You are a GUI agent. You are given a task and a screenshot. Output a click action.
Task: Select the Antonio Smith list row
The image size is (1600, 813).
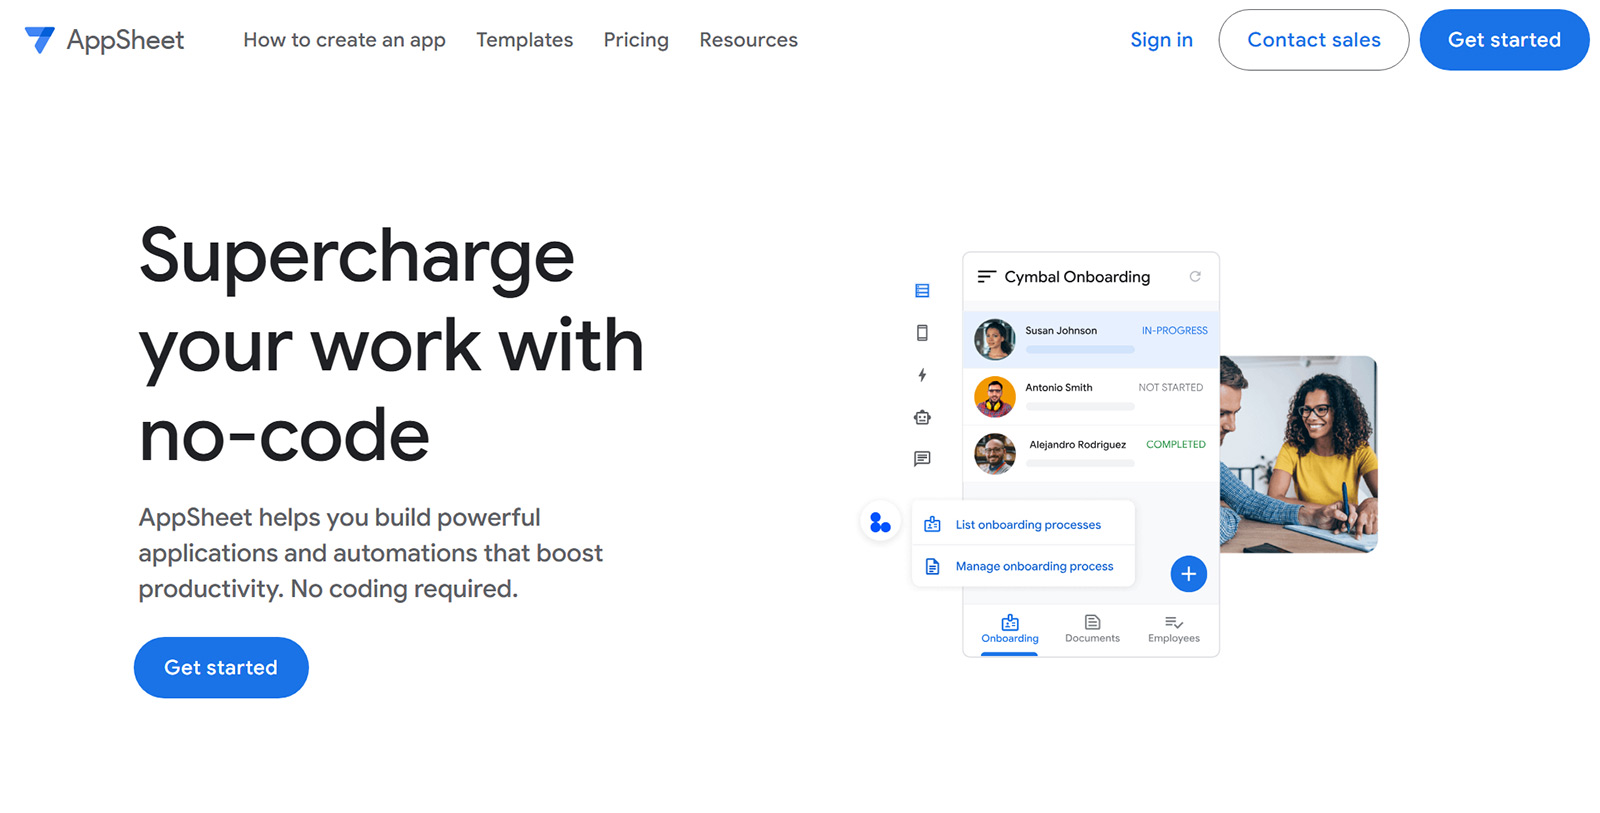(x=1090, y=396)
